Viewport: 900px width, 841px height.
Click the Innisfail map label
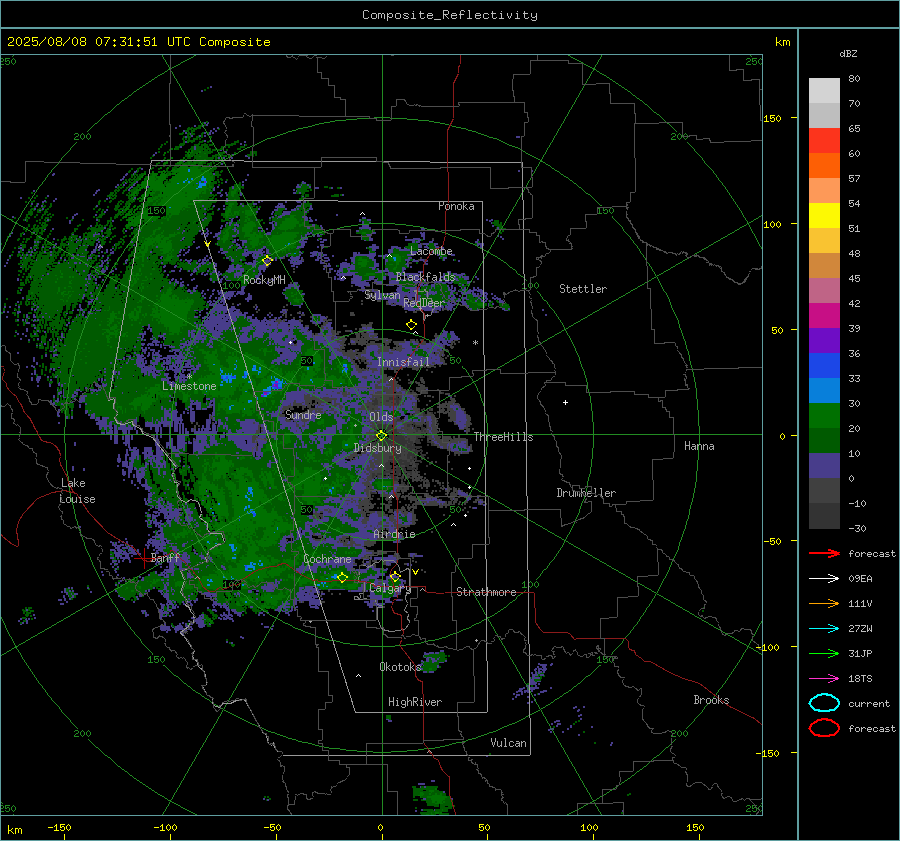click(404, 362)
